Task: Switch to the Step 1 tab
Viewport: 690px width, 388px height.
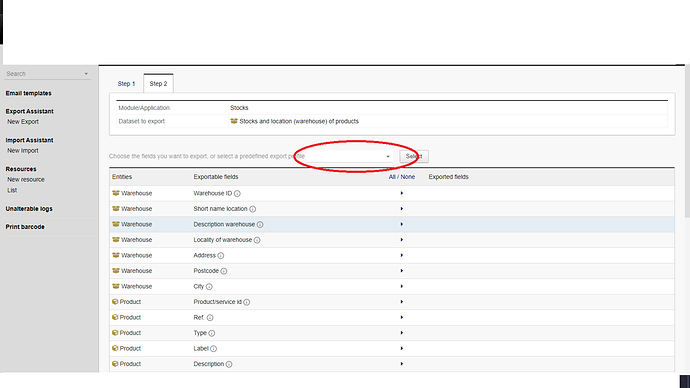Action: pos(126,84)
